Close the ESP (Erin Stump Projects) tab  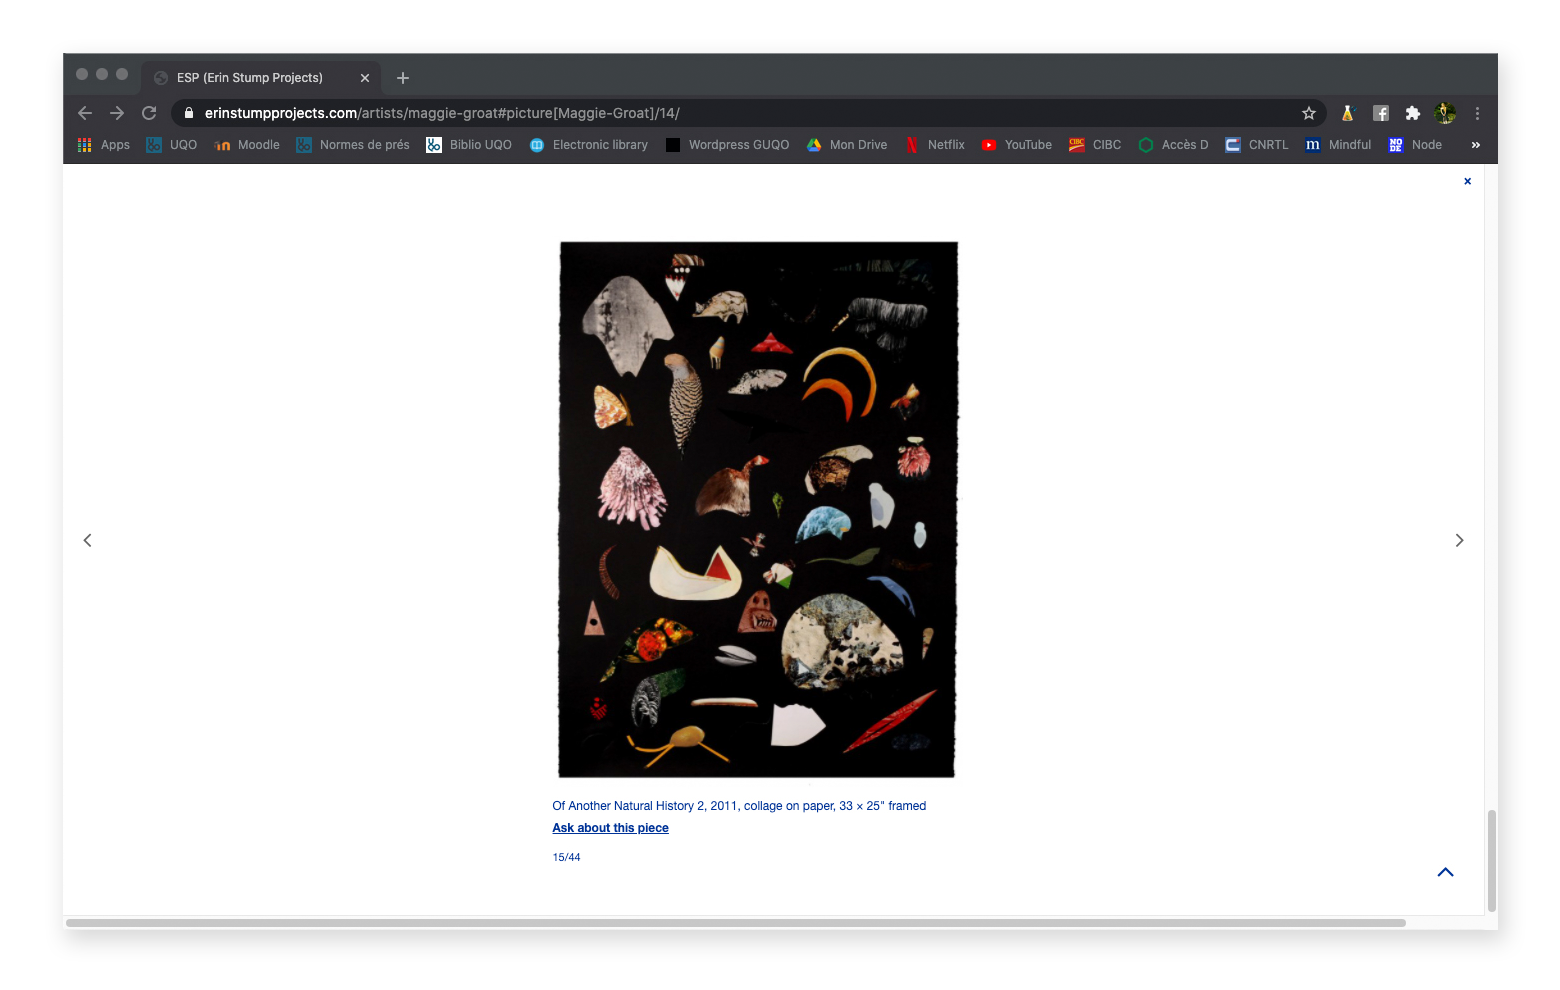pyautogui.click(x=365, y=78)
